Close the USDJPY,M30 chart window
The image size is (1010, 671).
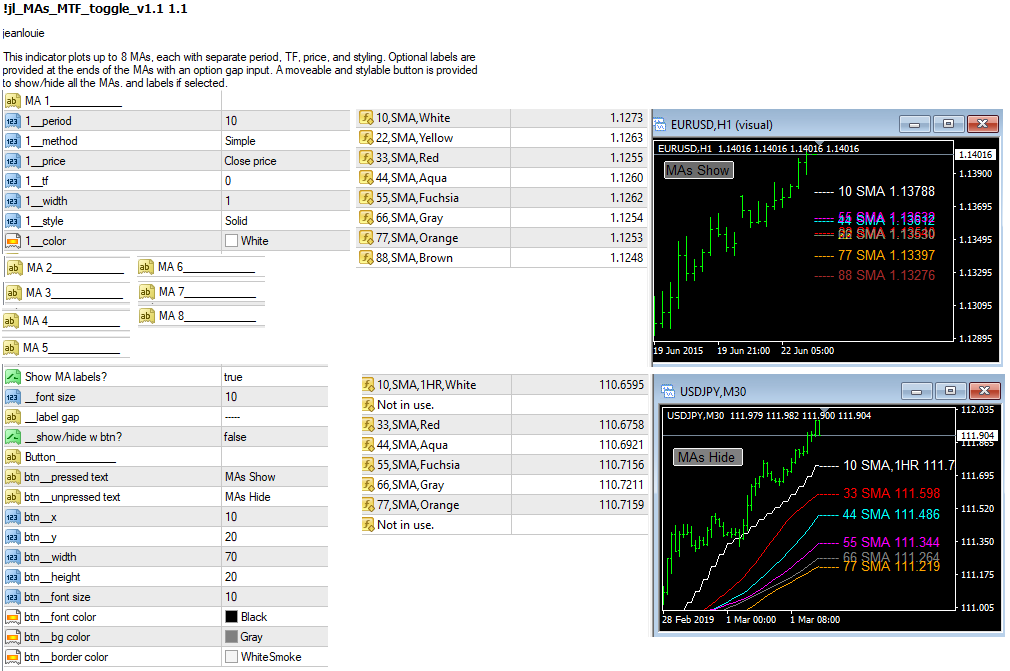(984, 391)
